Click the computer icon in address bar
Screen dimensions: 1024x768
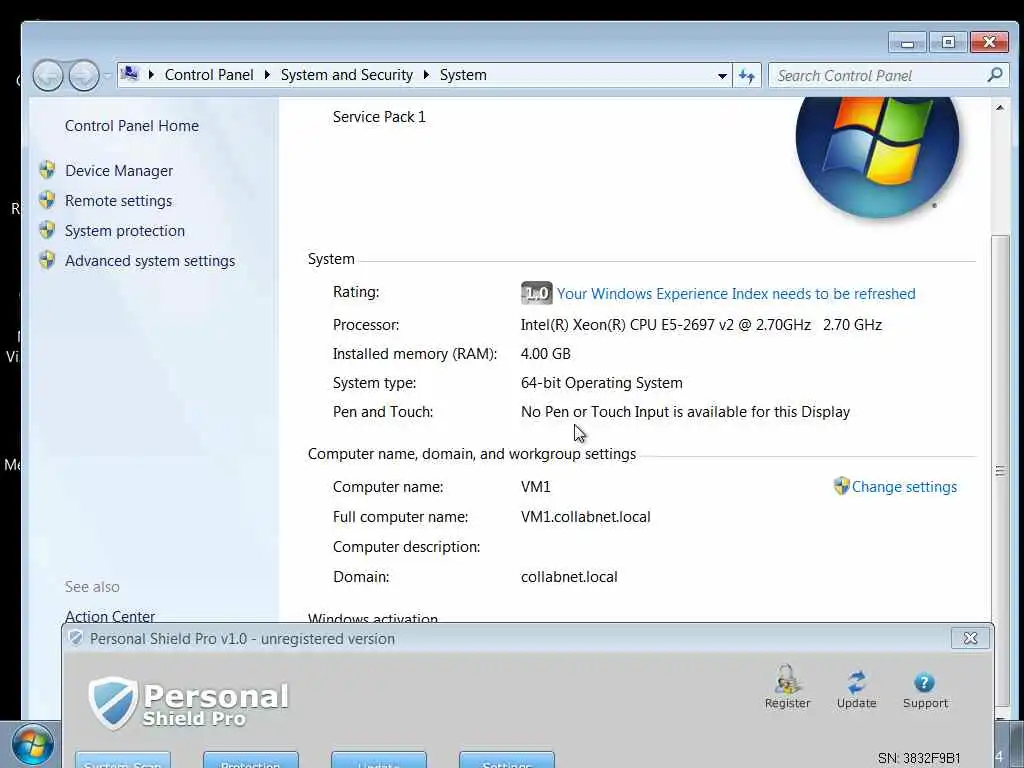point(130,73)
